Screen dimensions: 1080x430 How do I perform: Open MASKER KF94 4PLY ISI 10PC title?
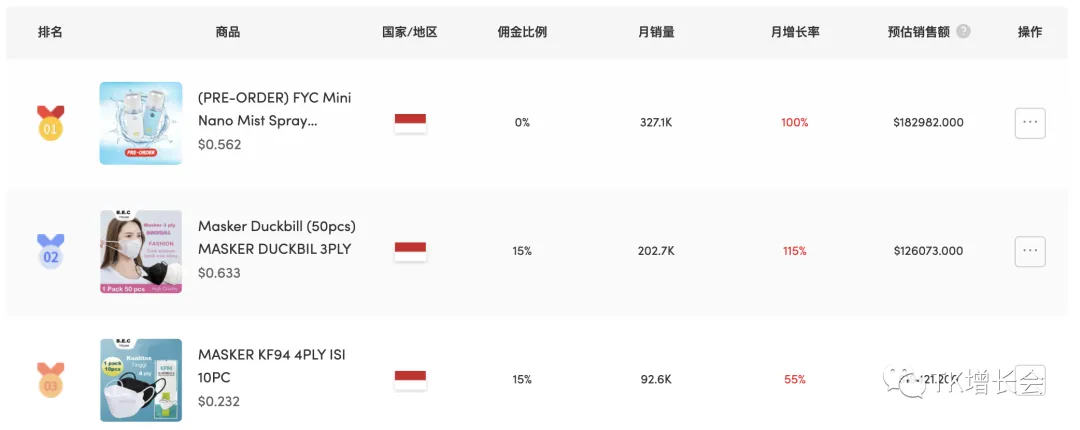point(271,366)
